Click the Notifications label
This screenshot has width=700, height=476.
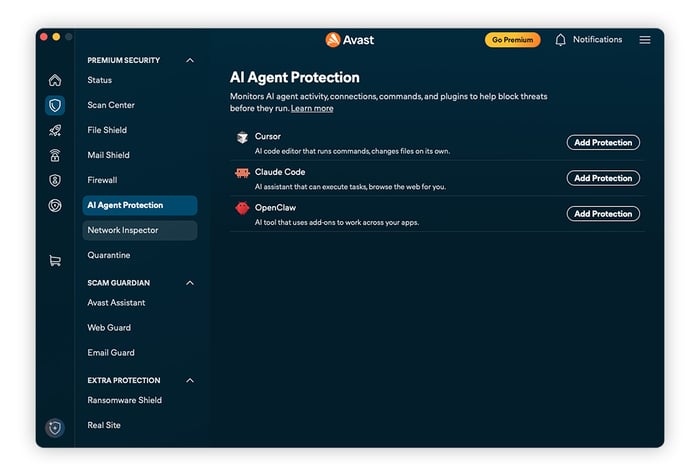(597, 40)
